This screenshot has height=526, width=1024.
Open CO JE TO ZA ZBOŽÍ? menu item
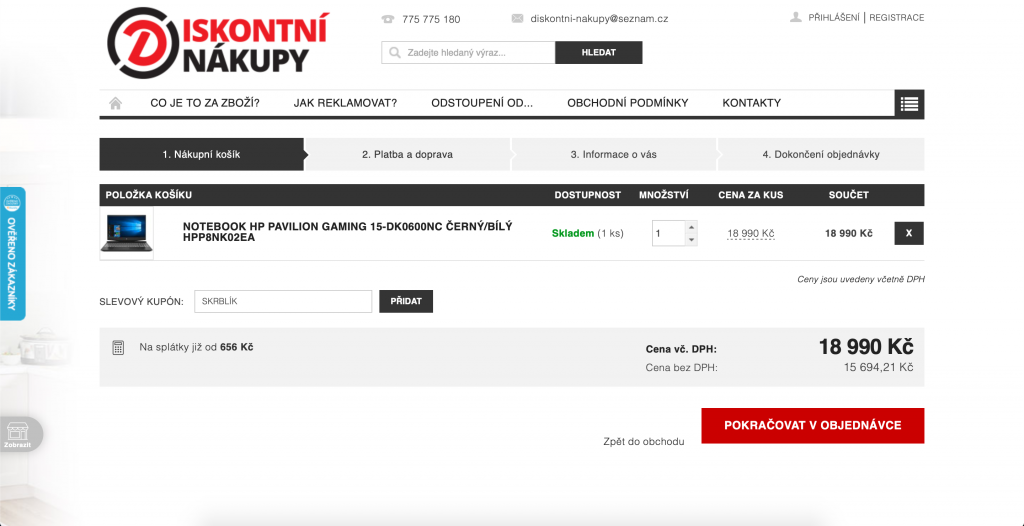coord(205,103)
